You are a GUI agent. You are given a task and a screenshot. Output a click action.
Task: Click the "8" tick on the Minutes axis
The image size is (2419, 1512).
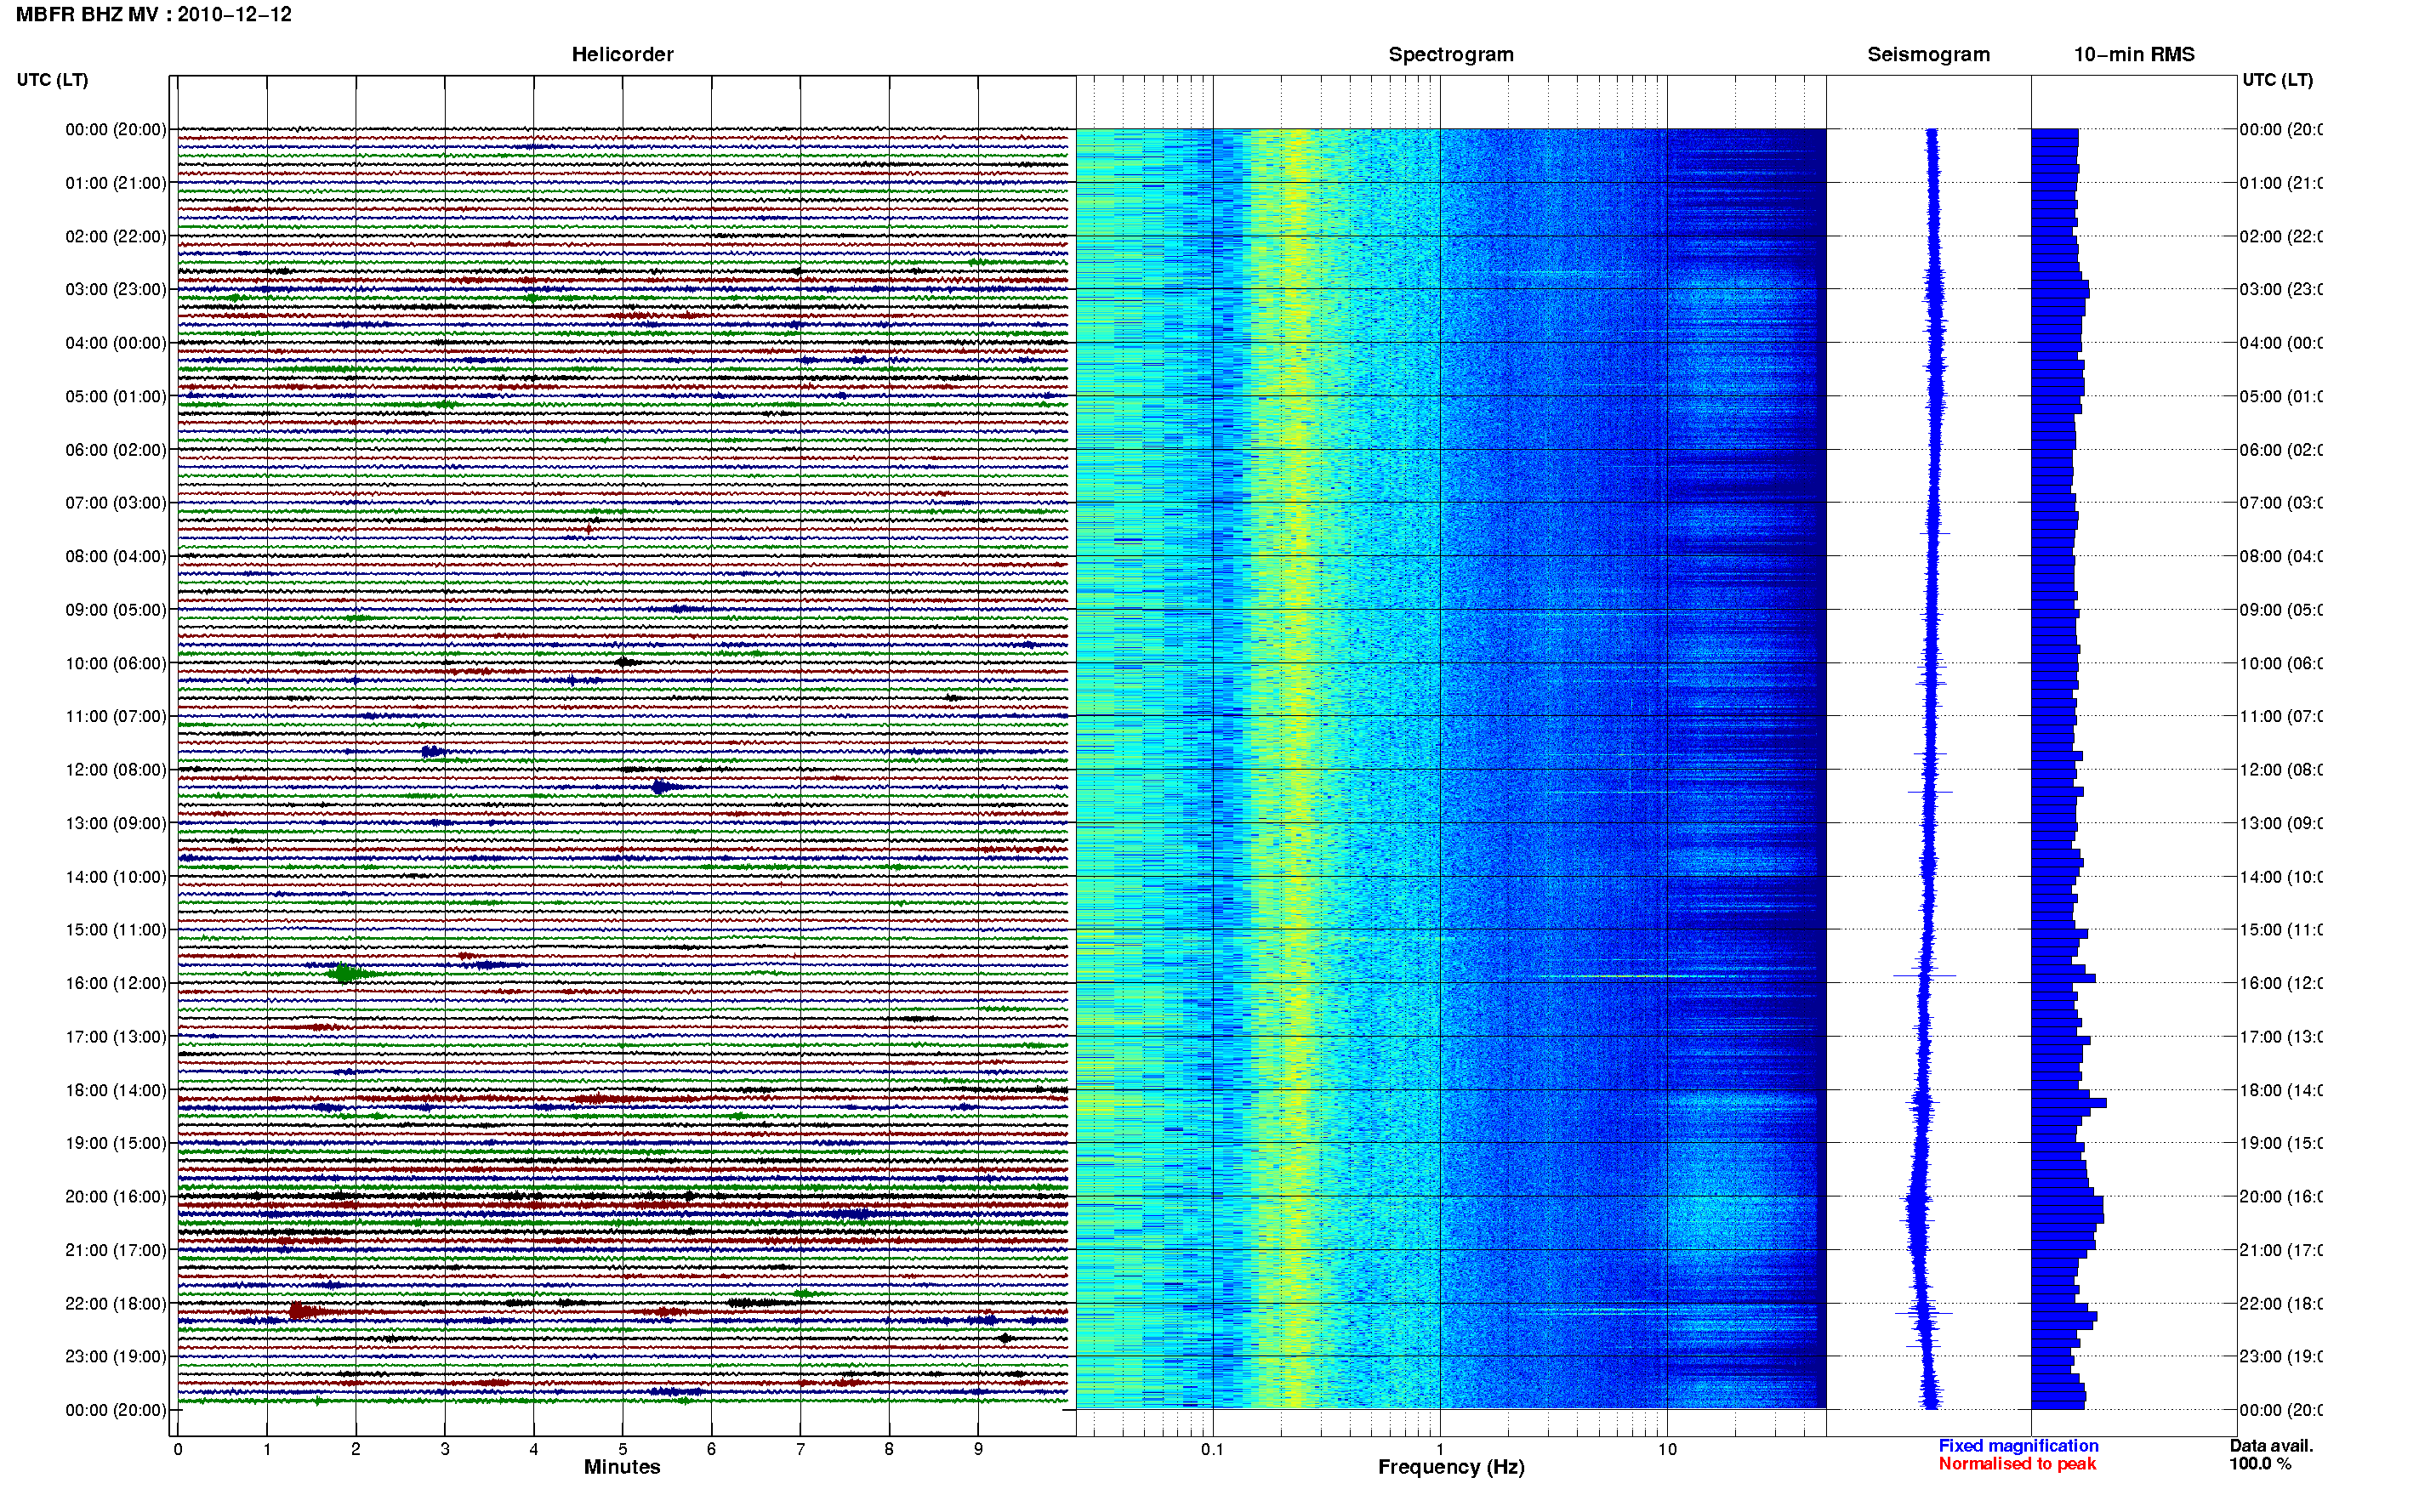point(889,1449)
